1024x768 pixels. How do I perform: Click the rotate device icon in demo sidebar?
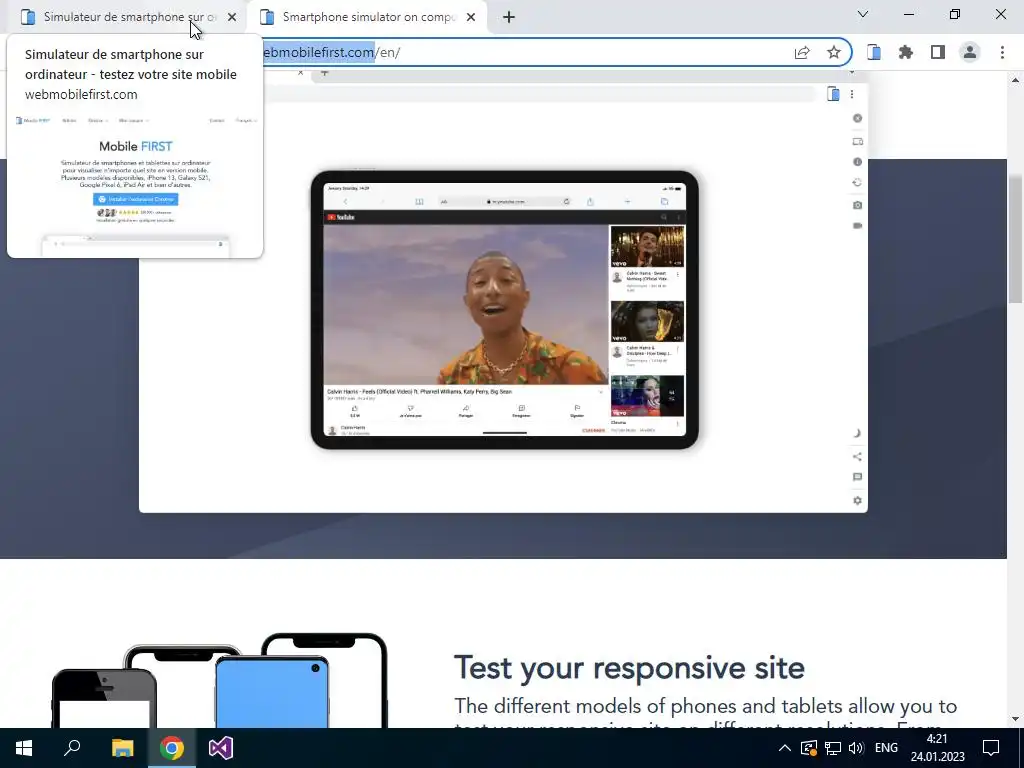click(857, 183)
